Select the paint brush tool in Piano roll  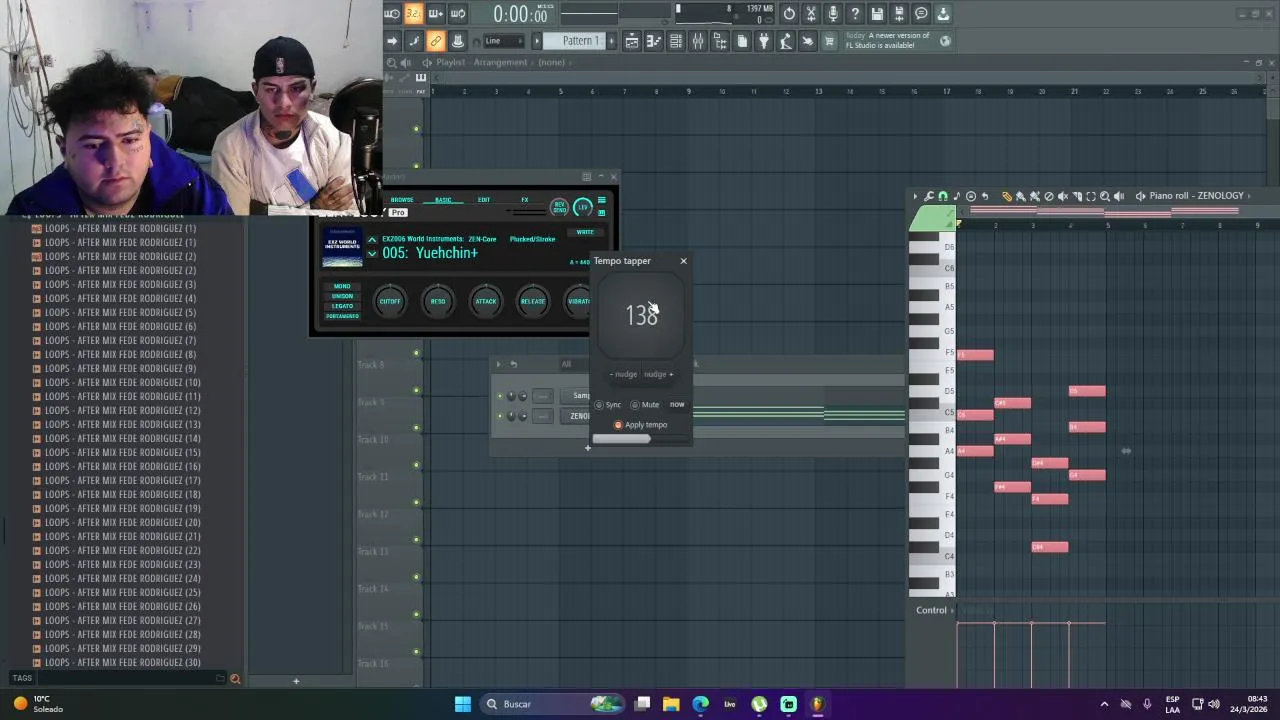(1020, 196)
